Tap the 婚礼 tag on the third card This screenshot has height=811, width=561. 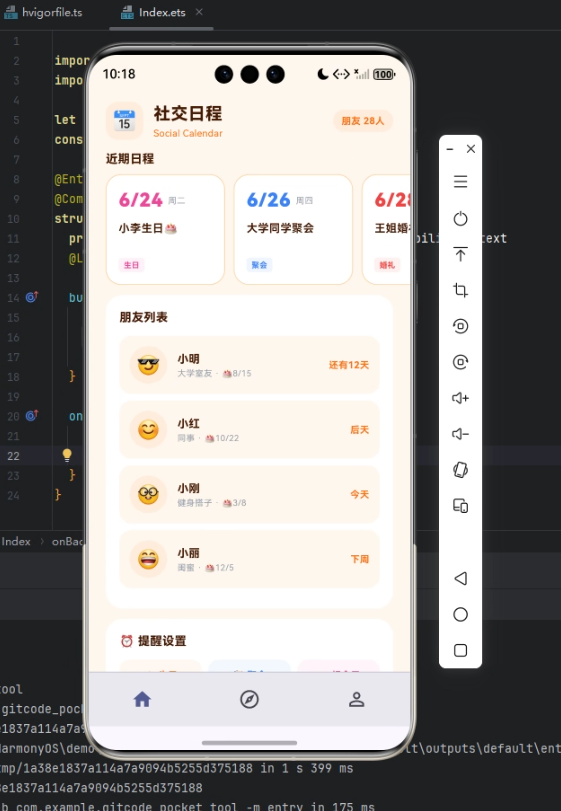387,265
